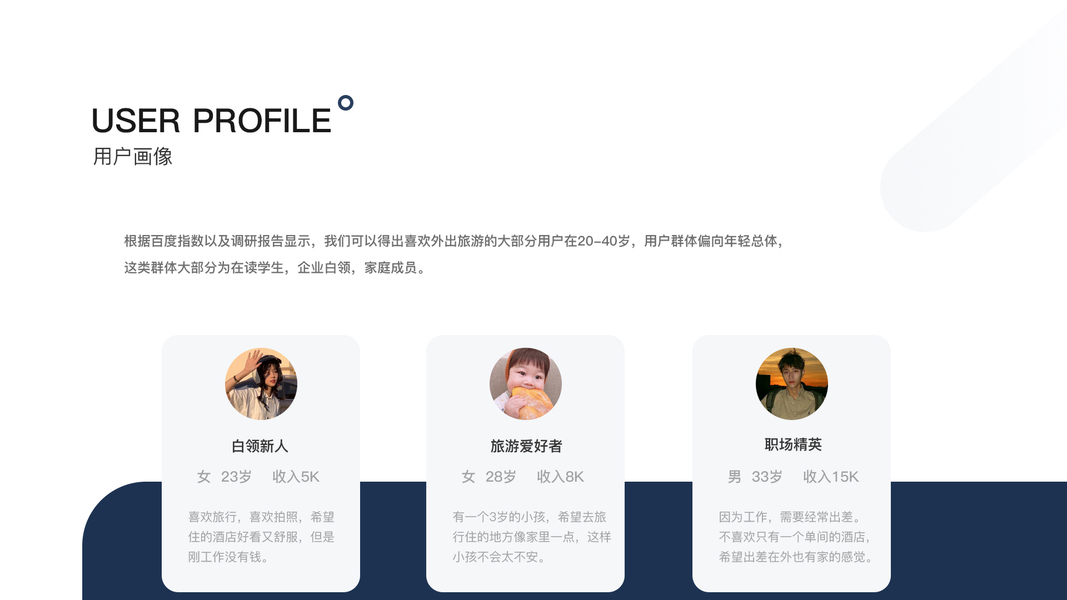This screenshot has height=600, width=1067.
Task: Click the baby avatar for 旅游爱好者
Action: tap(525, 384)
